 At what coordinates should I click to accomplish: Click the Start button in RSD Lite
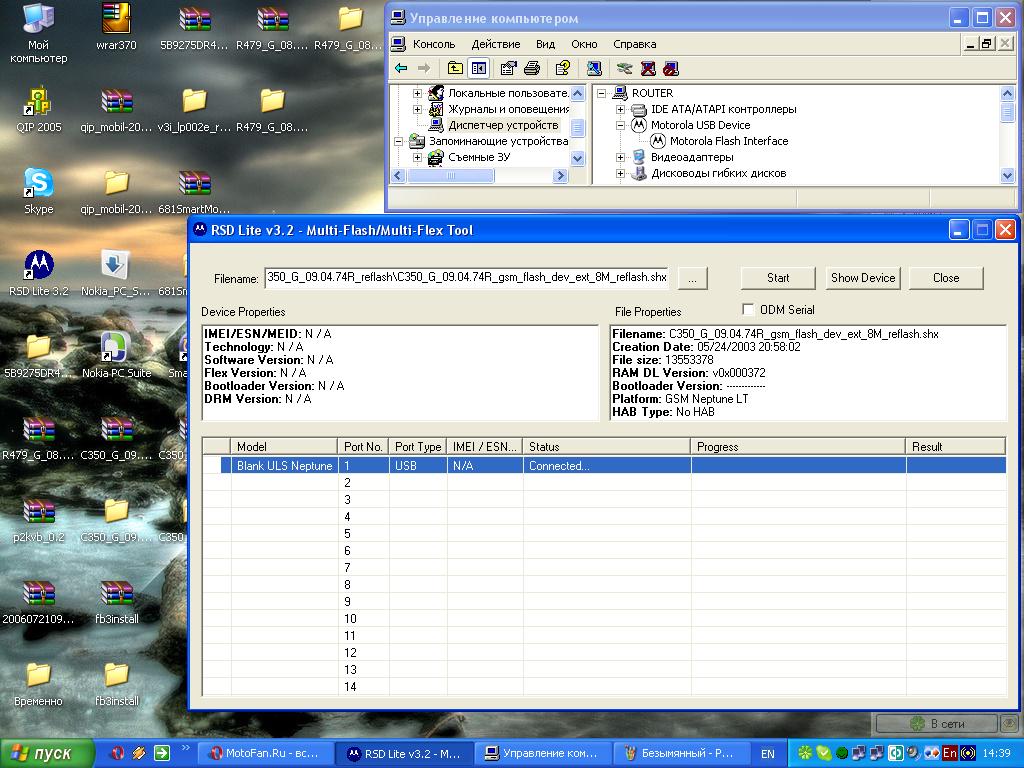click(778, 278)
